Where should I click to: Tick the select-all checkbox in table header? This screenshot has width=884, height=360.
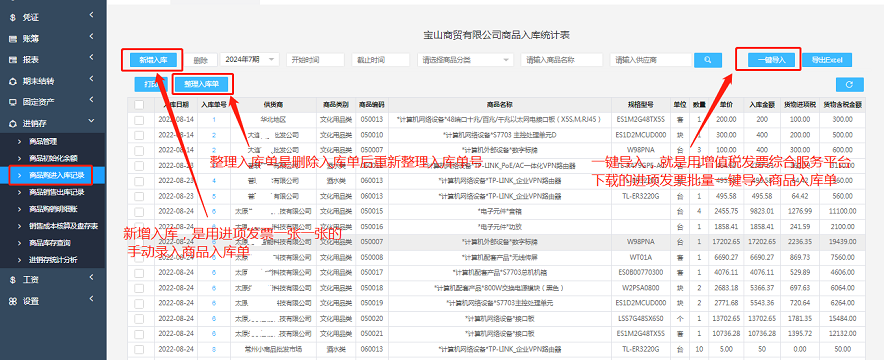pos(139,104)
